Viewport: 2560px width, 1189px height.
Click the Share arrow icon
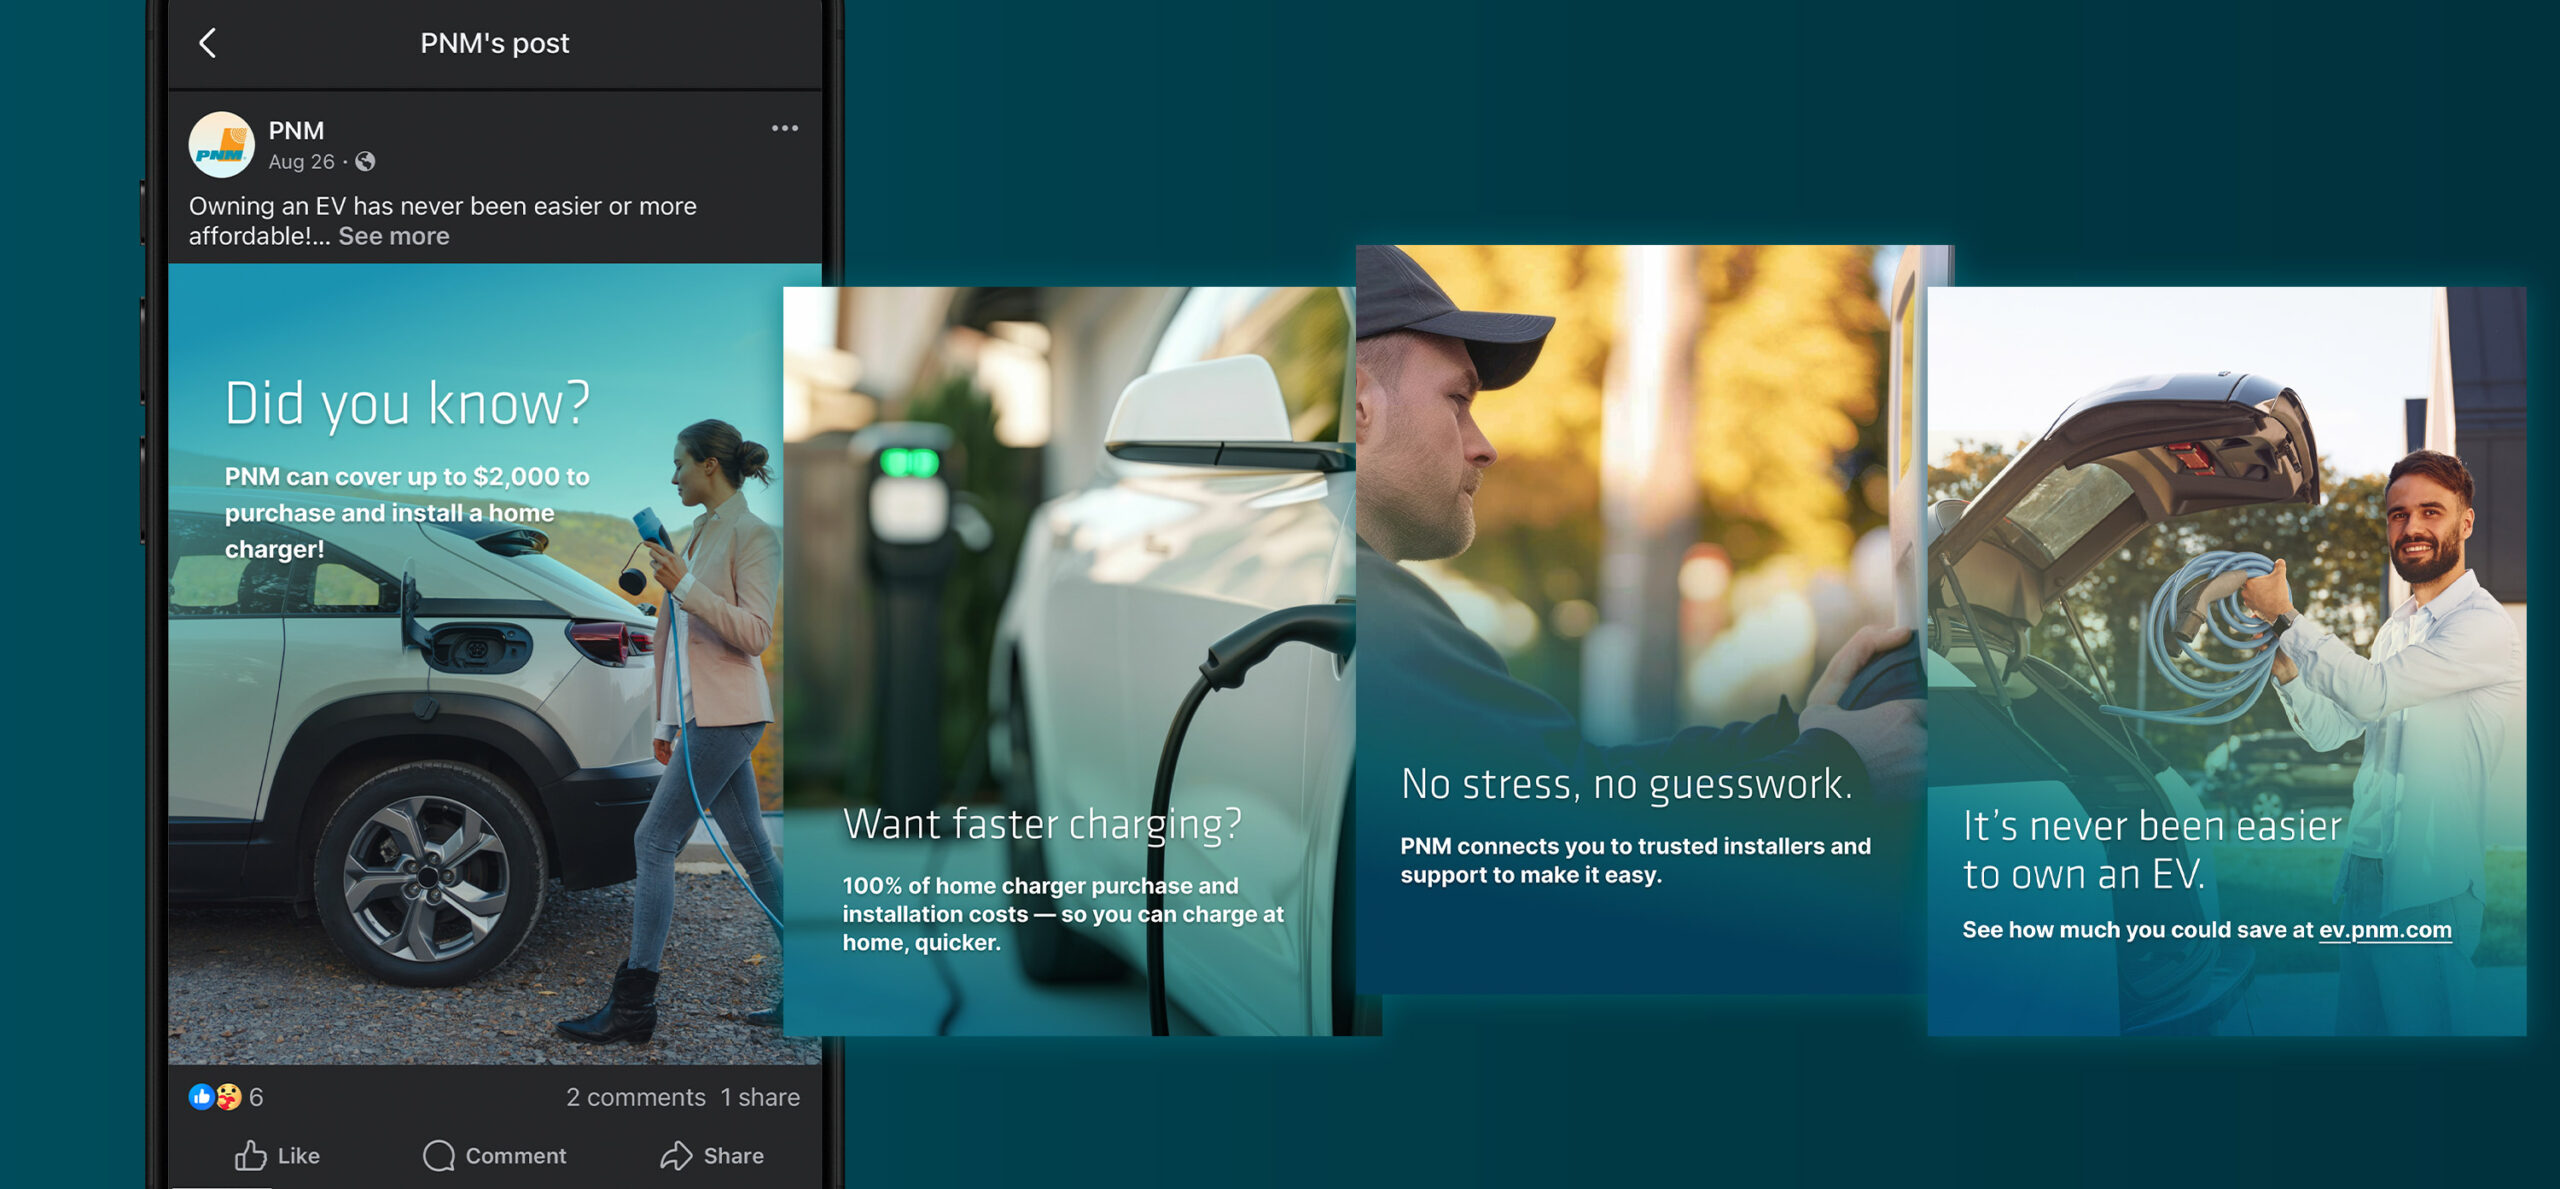pos(676,1155)
